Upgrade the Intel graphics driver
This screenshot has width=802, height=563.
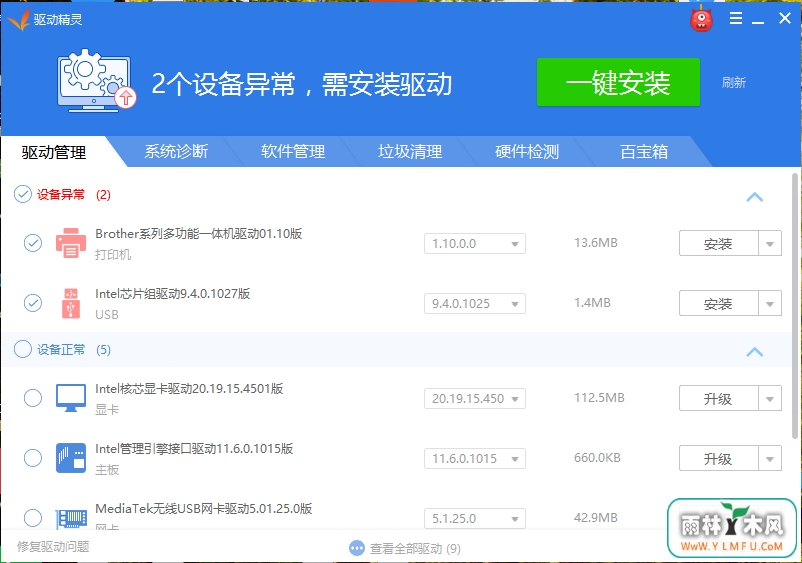tap(718, 398)
